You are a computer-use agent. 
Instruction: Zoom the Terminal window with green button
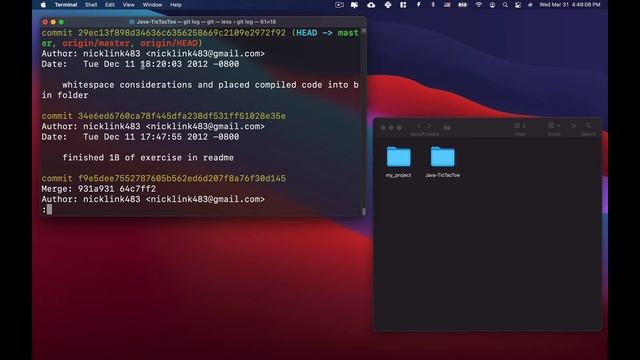pyautogui.click(x=61, y=22)
